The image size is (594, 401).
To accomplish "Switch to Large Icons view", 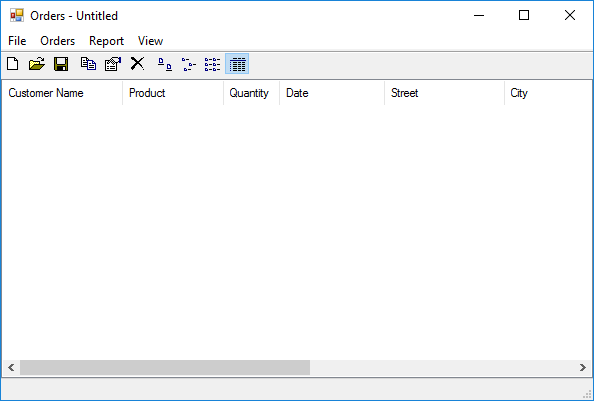I will click(165, 64).
